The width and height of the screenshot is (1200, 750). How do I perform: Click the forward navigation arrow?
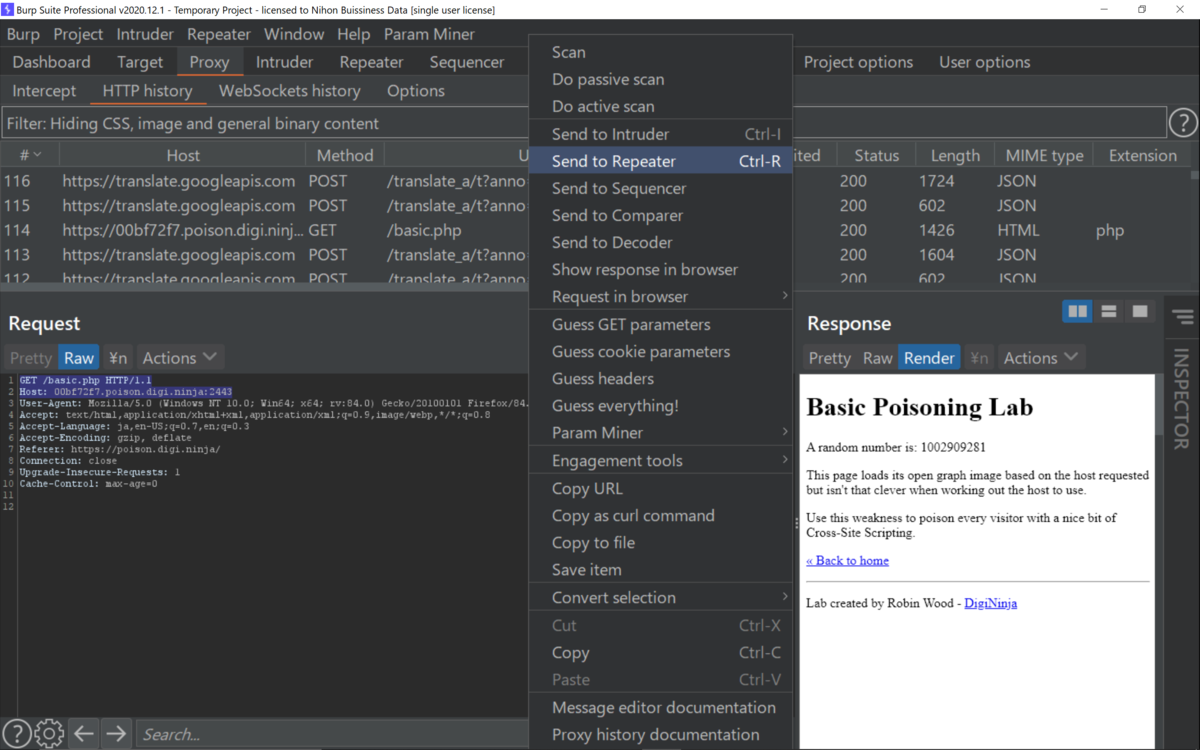click(116, 733)
